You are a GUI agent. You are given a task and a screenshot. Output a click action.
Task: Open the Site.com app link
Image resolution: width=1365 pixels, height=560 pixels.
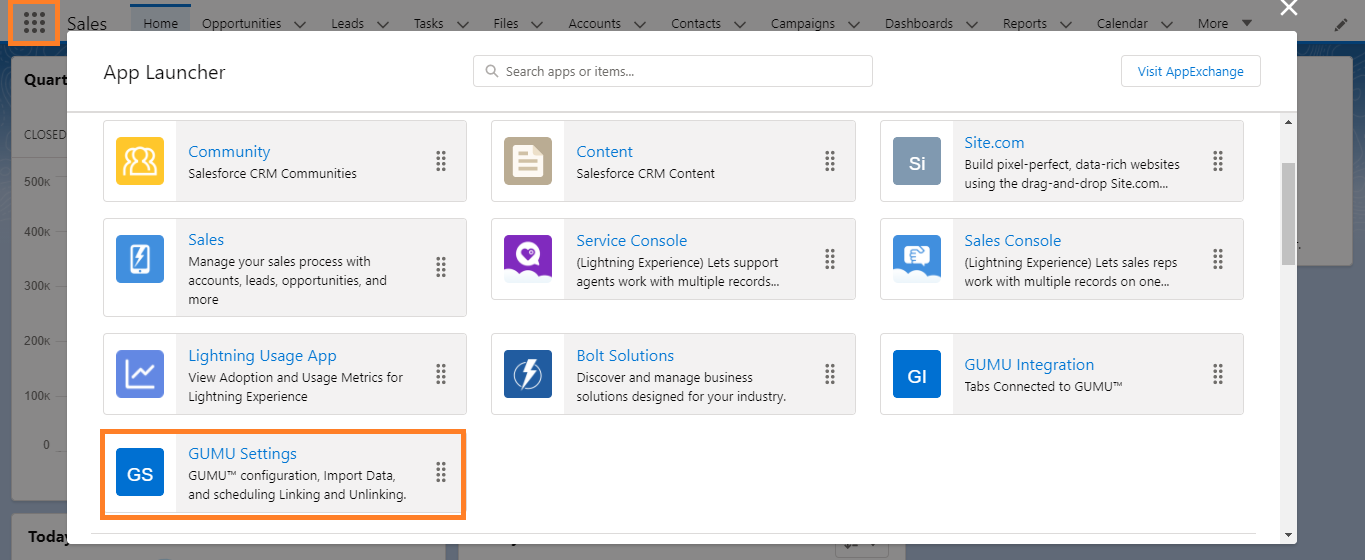(x=994, y=143)
